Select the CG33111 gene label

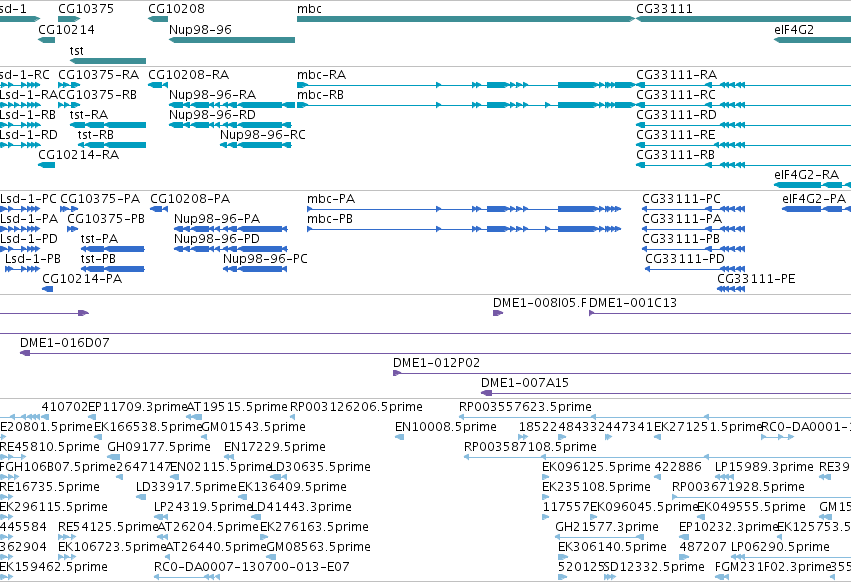(x=664, y=9)
